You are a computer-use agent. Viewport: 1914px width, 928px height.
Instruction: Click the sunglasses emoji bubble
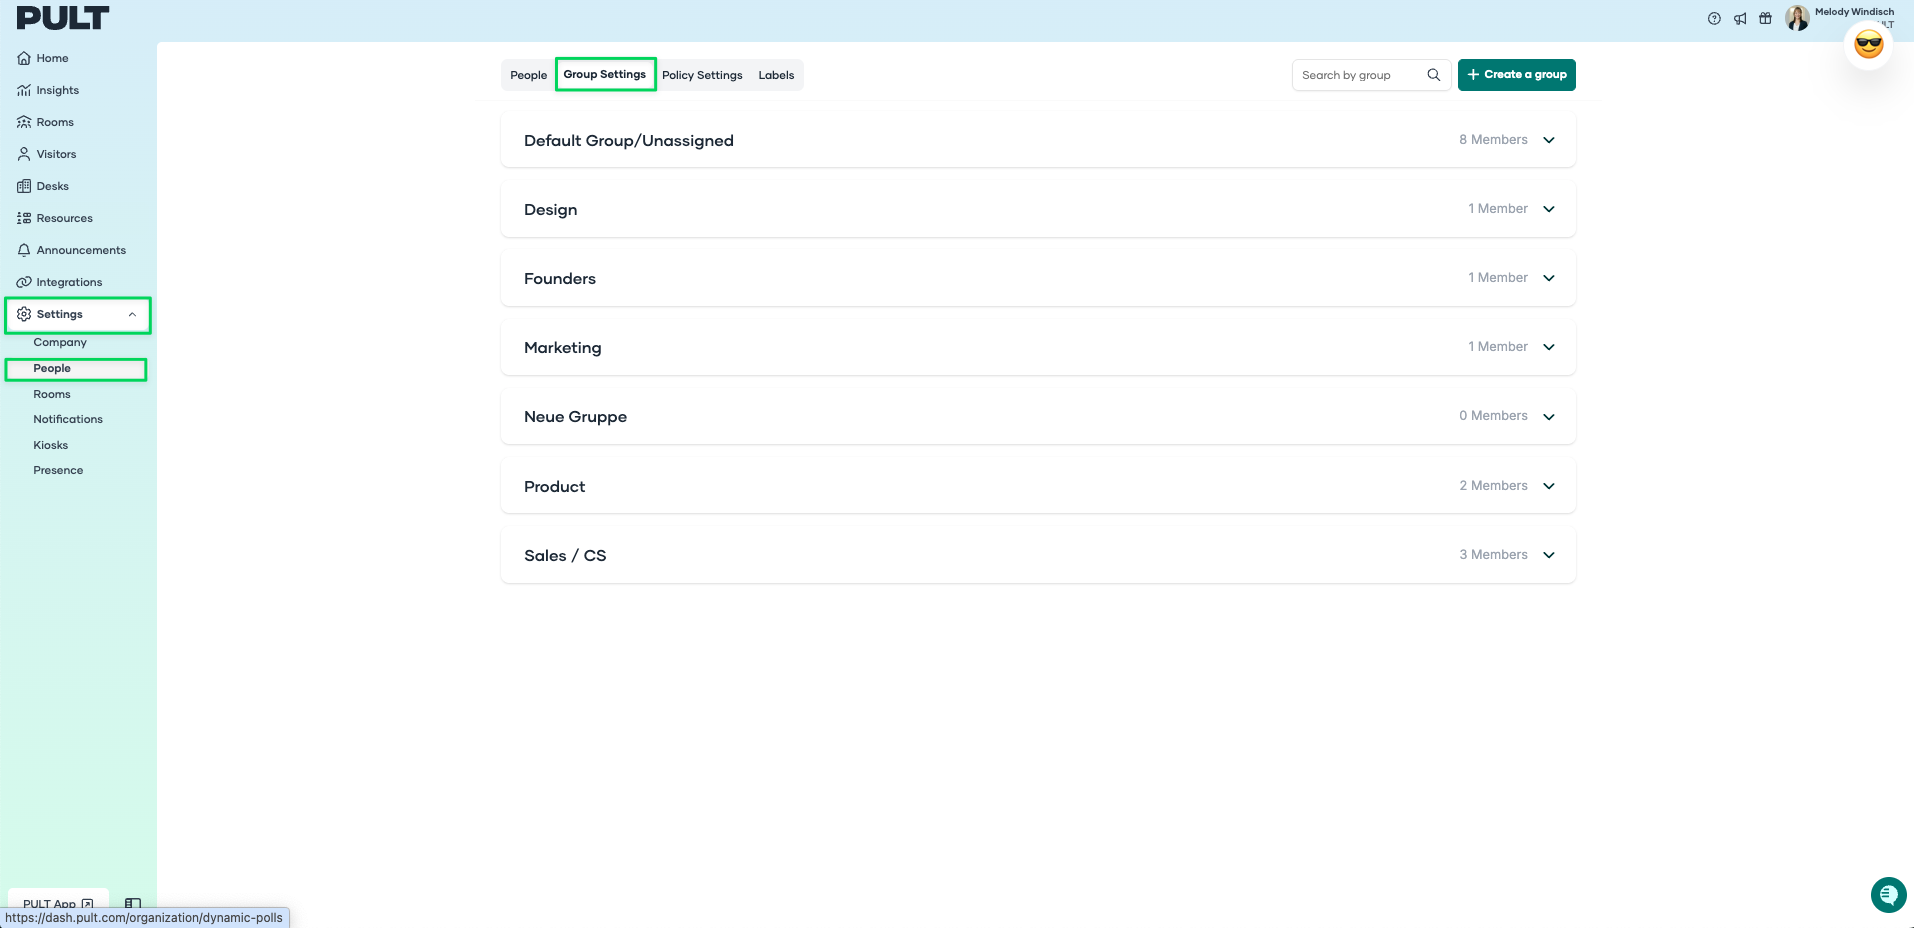click(1868, 45)
